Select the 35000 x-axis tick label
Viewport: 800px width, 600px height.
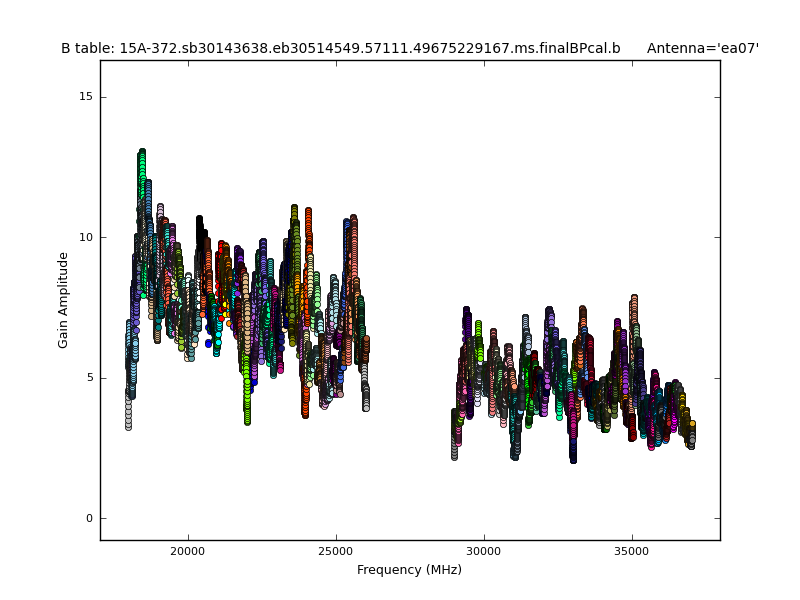click(x=631, y=551)
